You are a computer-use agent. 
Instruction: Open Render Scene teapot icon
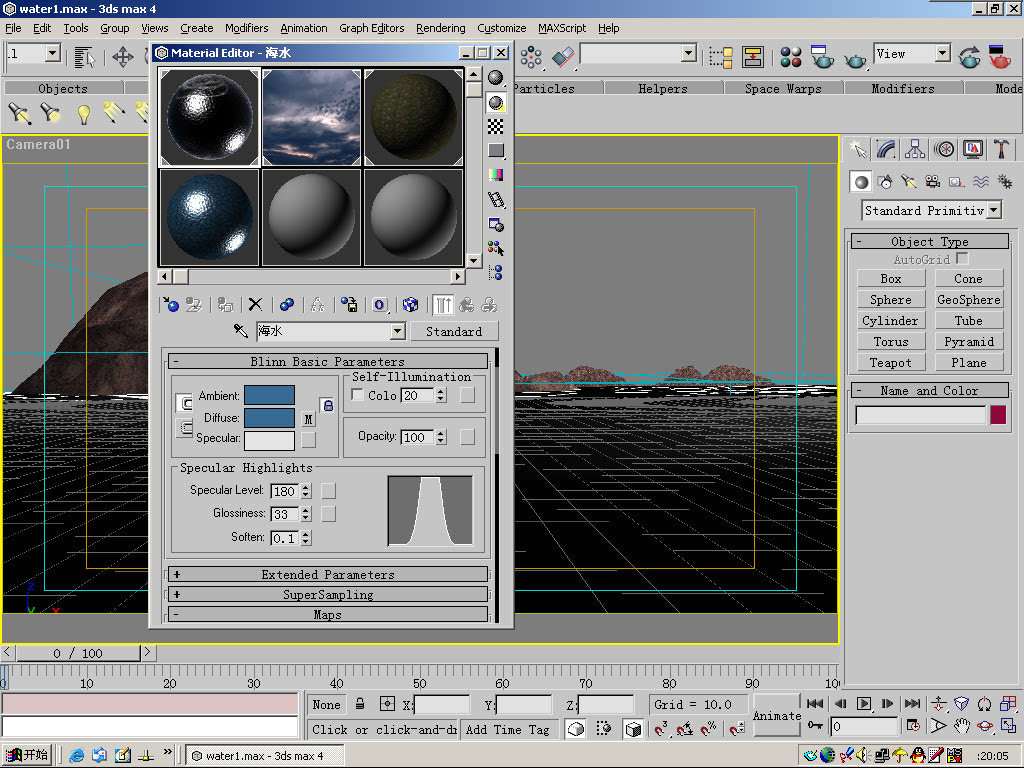pyautogui.click(x=822, y=57)
